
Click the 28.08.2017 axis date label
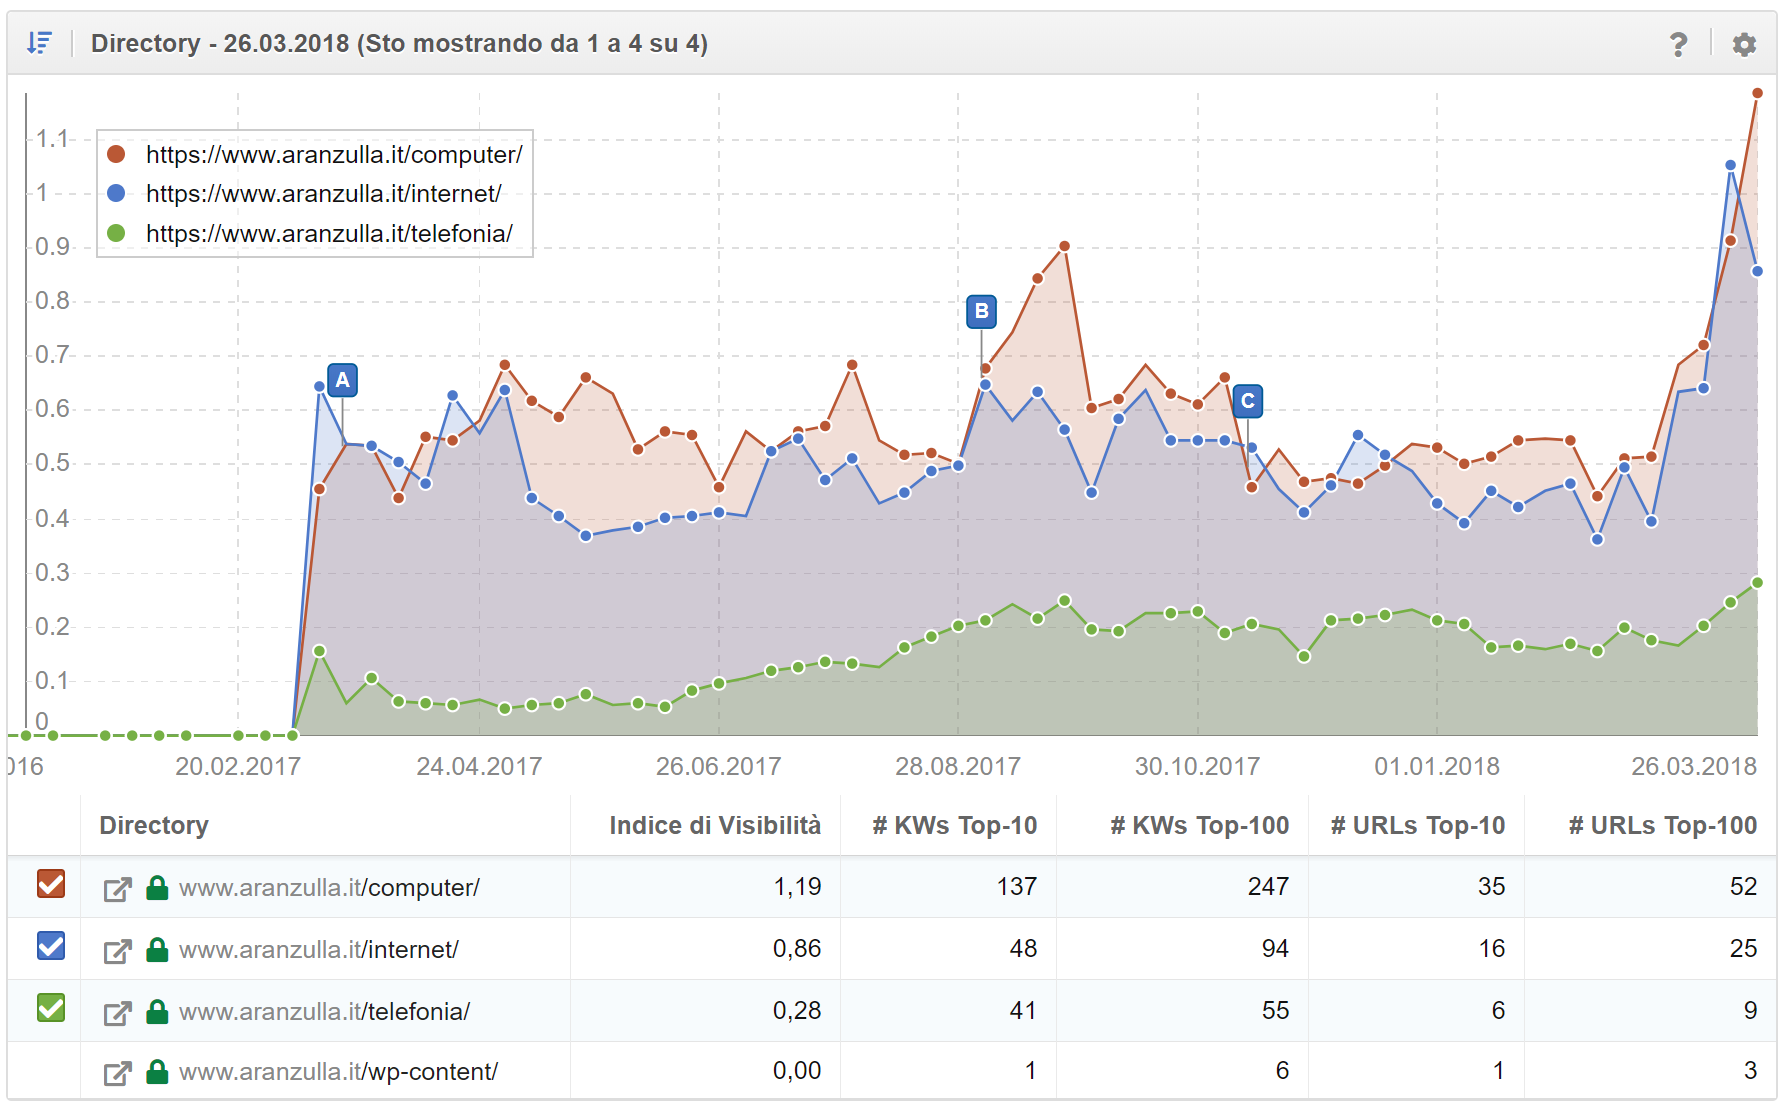coord(958,767)
